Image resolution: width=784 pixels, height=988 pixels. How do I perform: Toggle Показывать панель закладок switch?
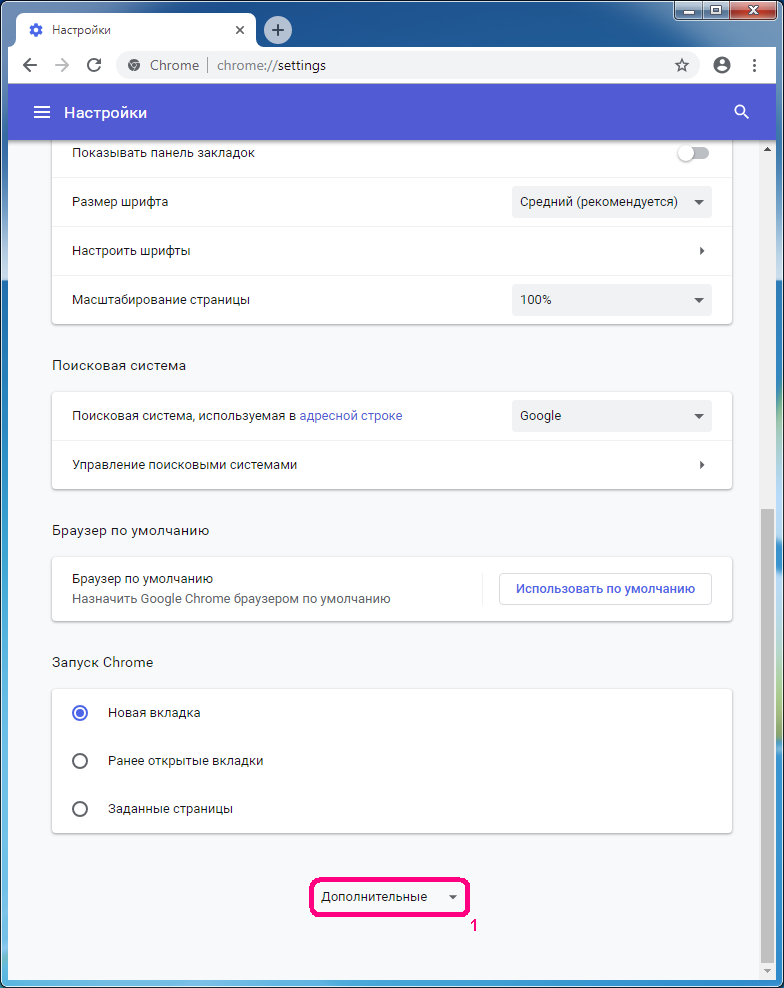coord(692,153)
